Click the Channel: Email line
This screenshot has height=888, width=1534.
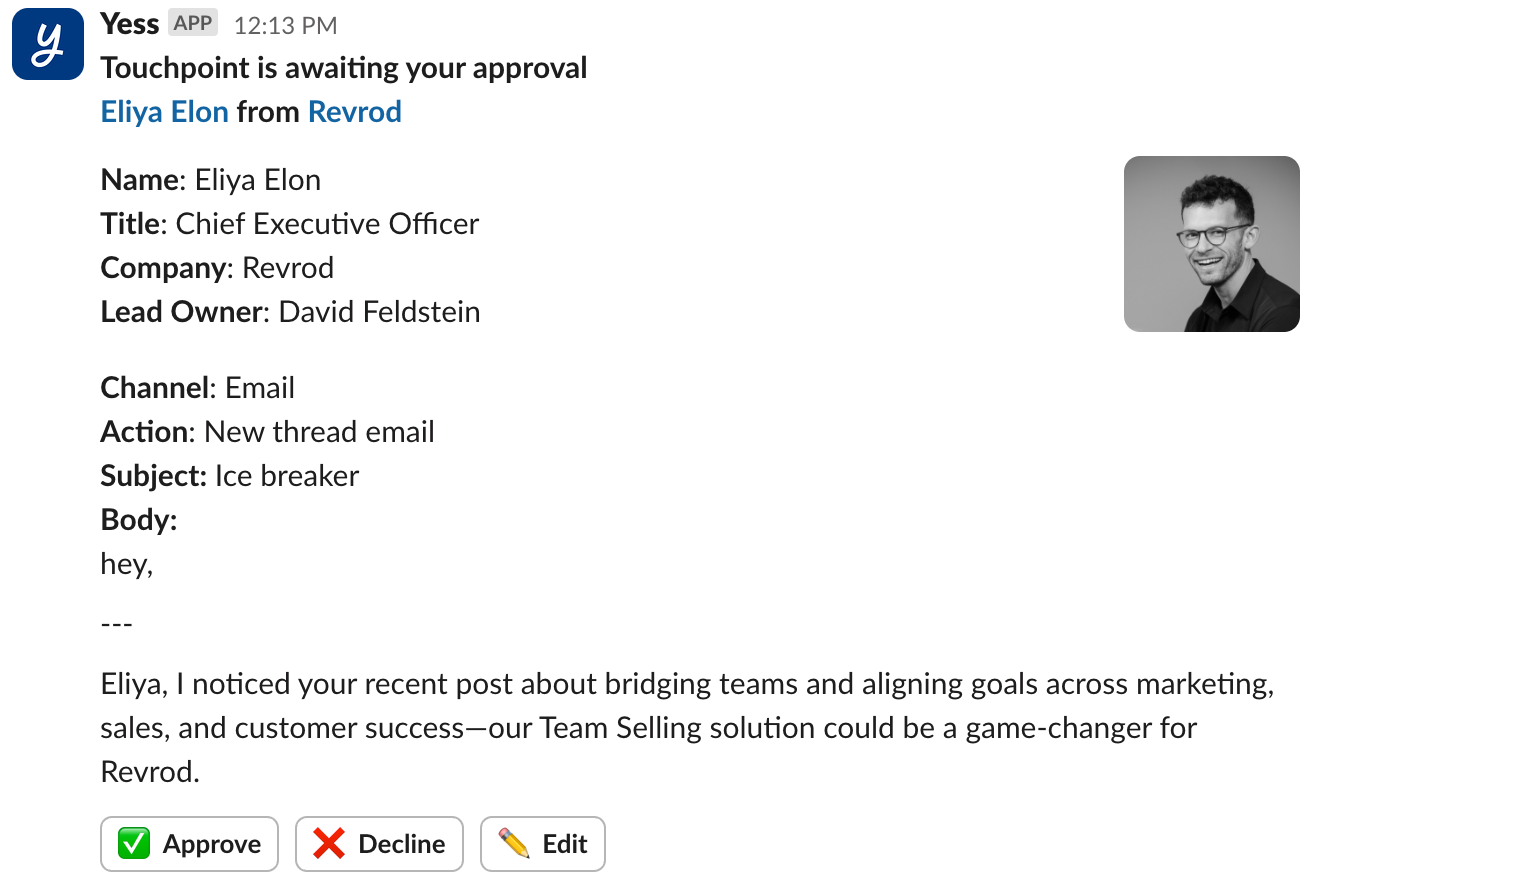pos(197,388)
